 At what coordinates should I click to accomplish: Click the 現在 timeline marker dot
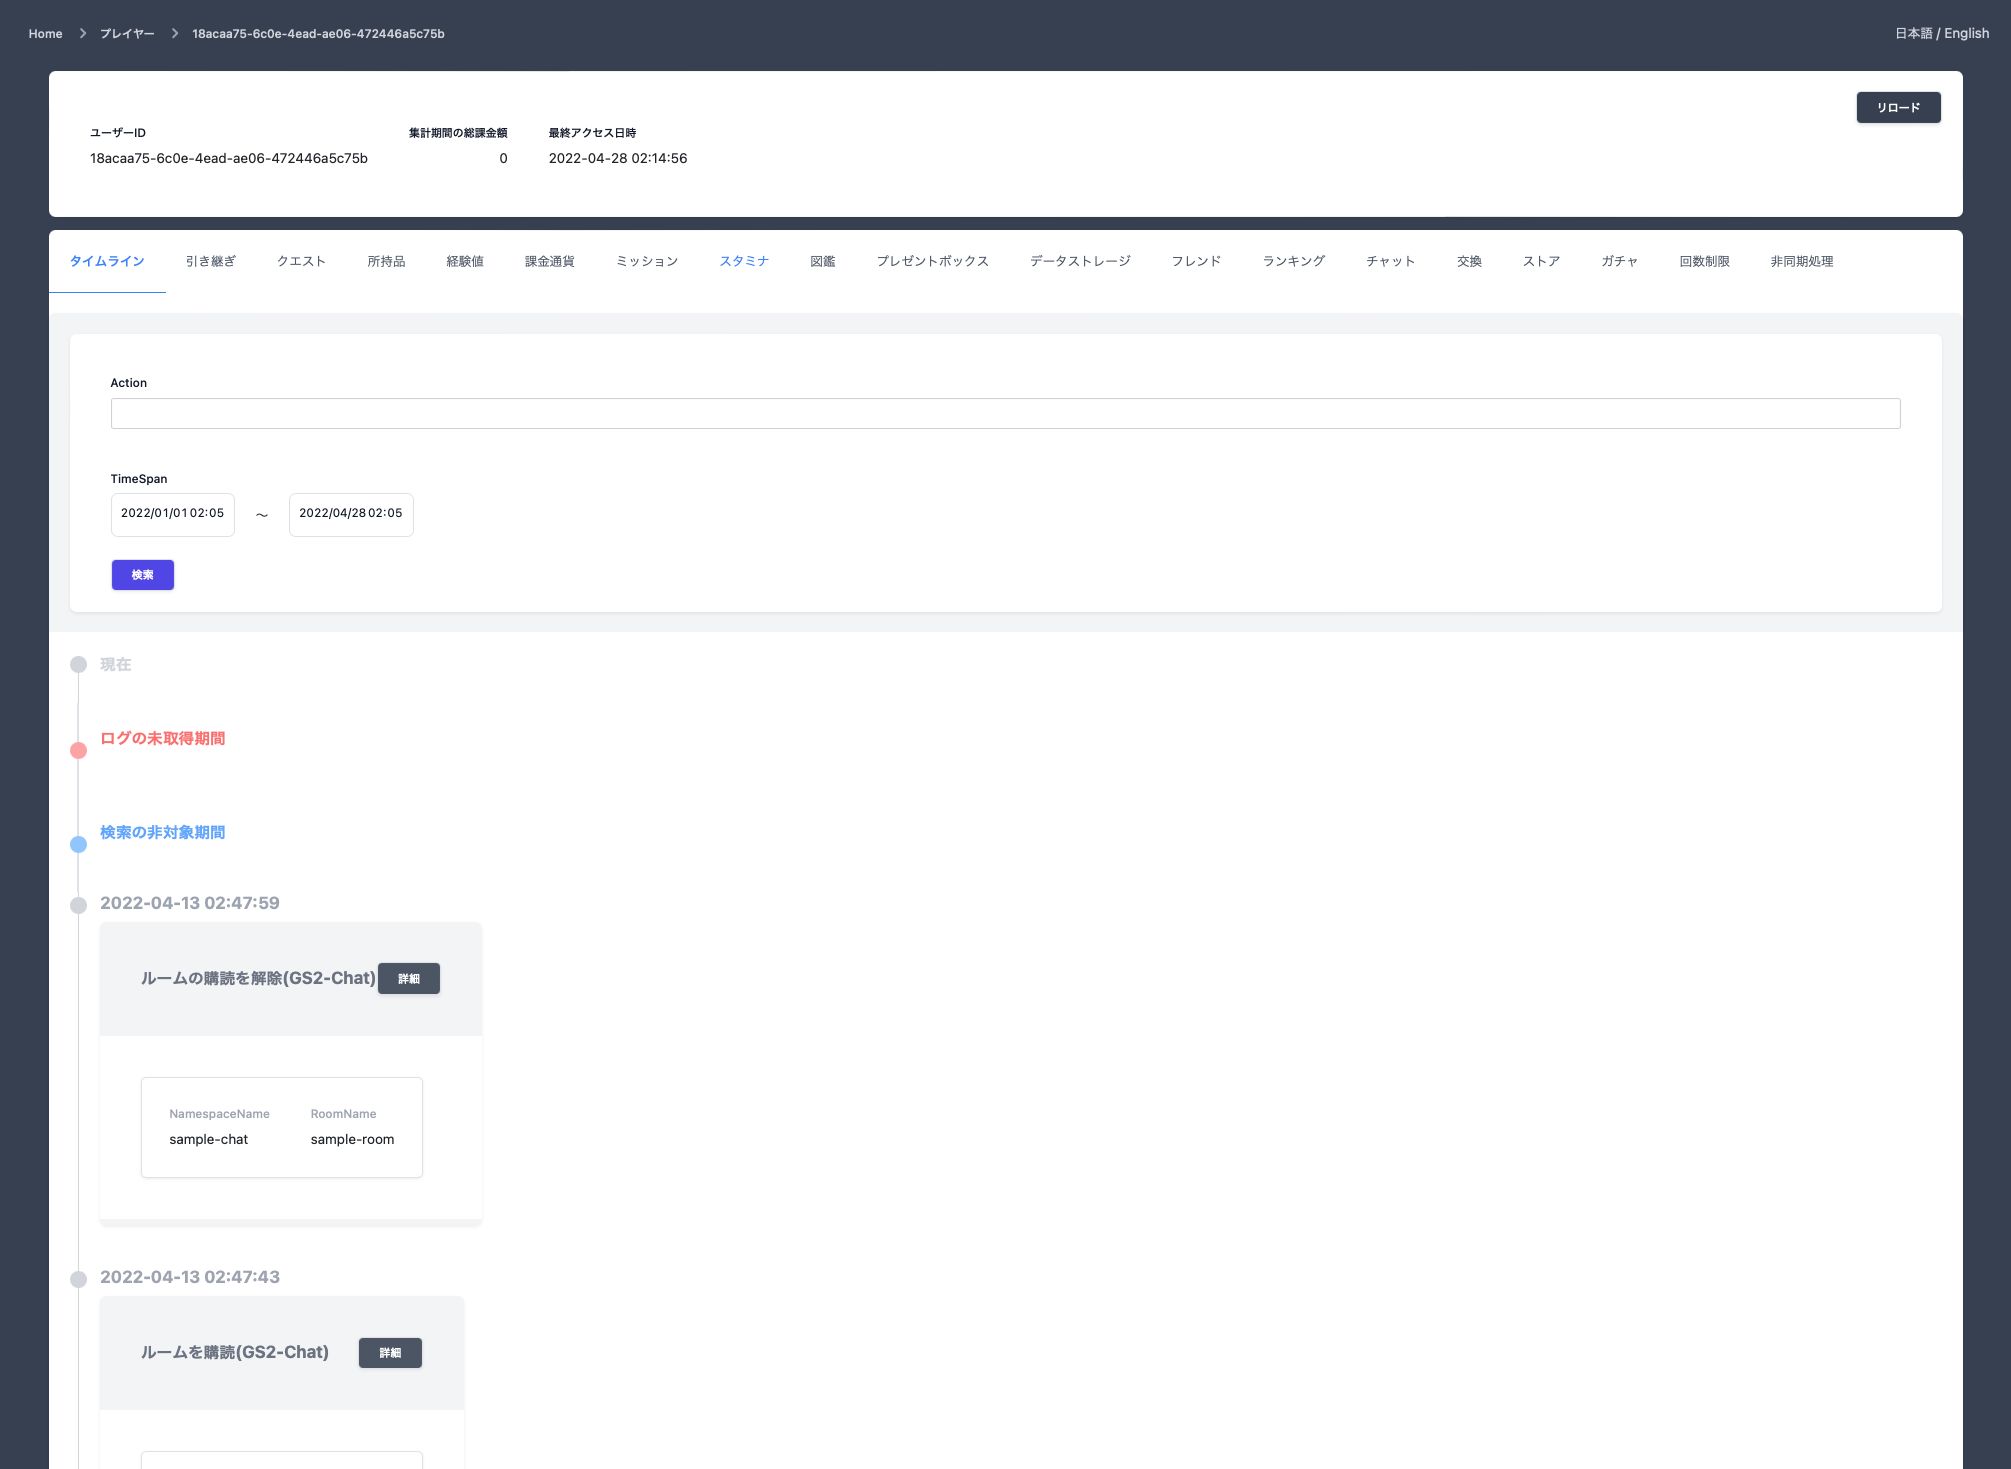(x=79, y=665)
